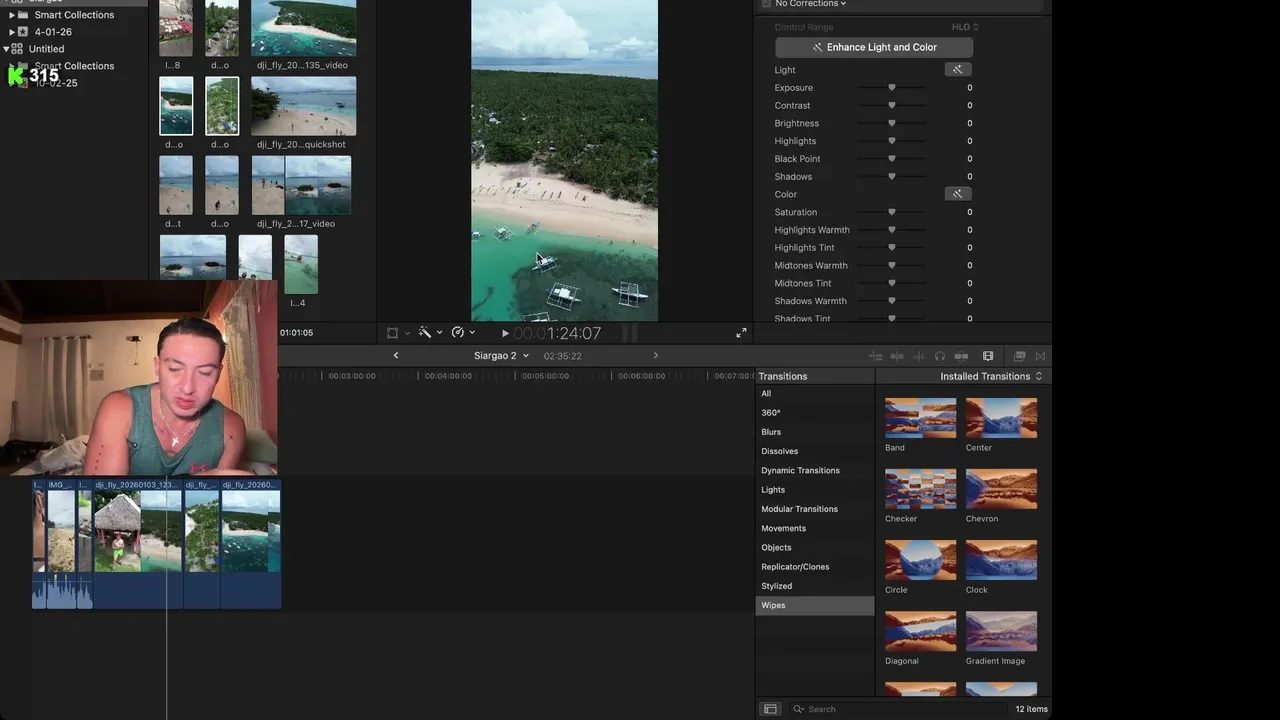
Task: Select the All transitions category
Action: click(x=815, y=394)
